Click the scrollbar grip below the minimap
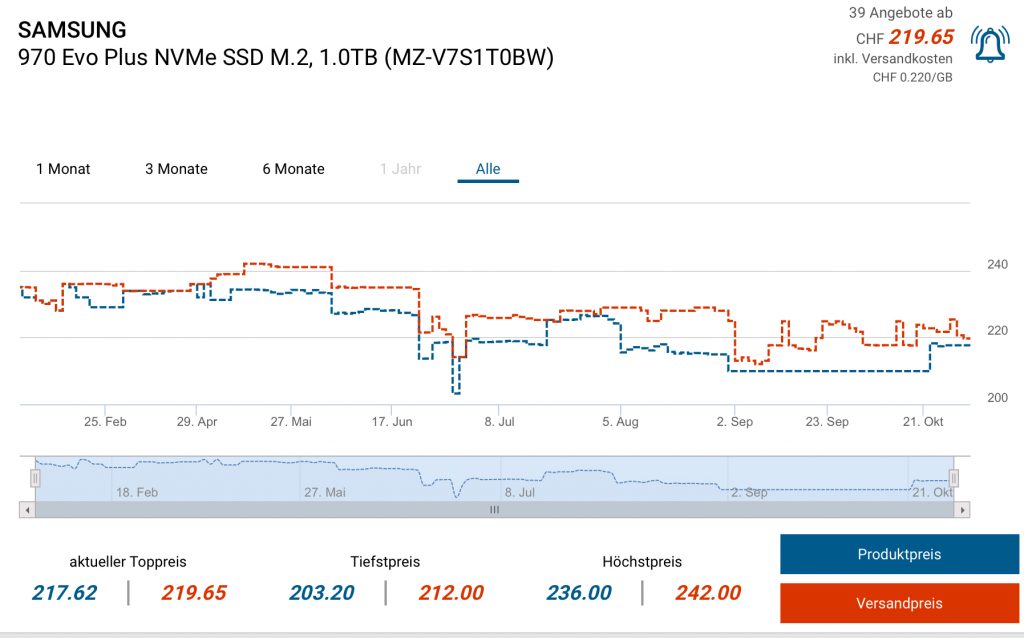Screen dimensions: 1024x638 [x=493, y=510]
